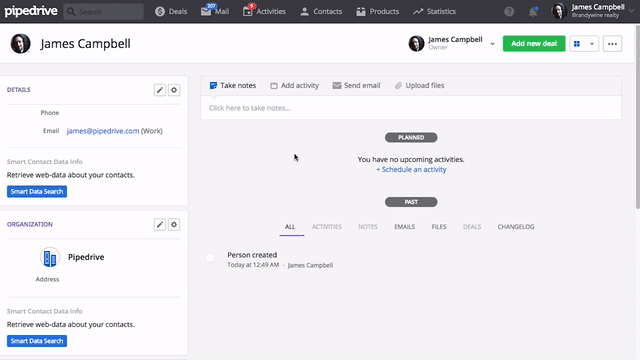Switch to the Send email tab
640x360 pixels.
pyautogui.click(x=356, y=85)
